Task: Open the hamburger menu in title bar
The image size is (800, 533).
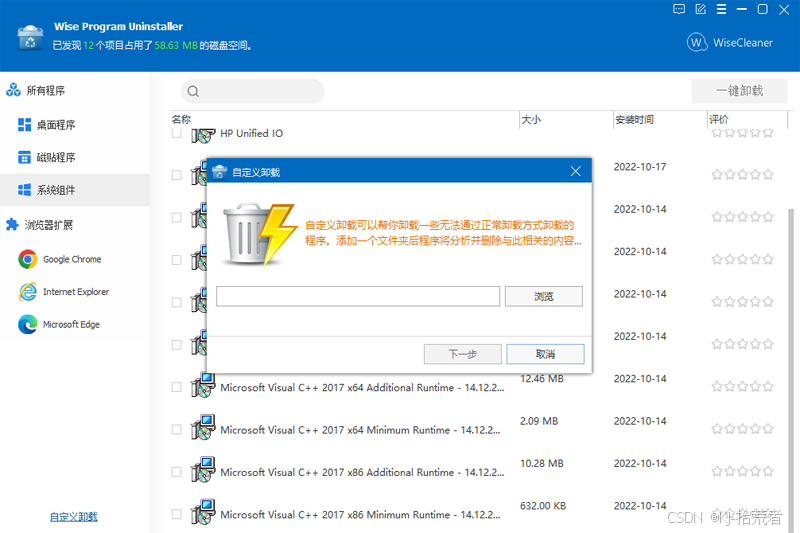Action: click(721, 9)
